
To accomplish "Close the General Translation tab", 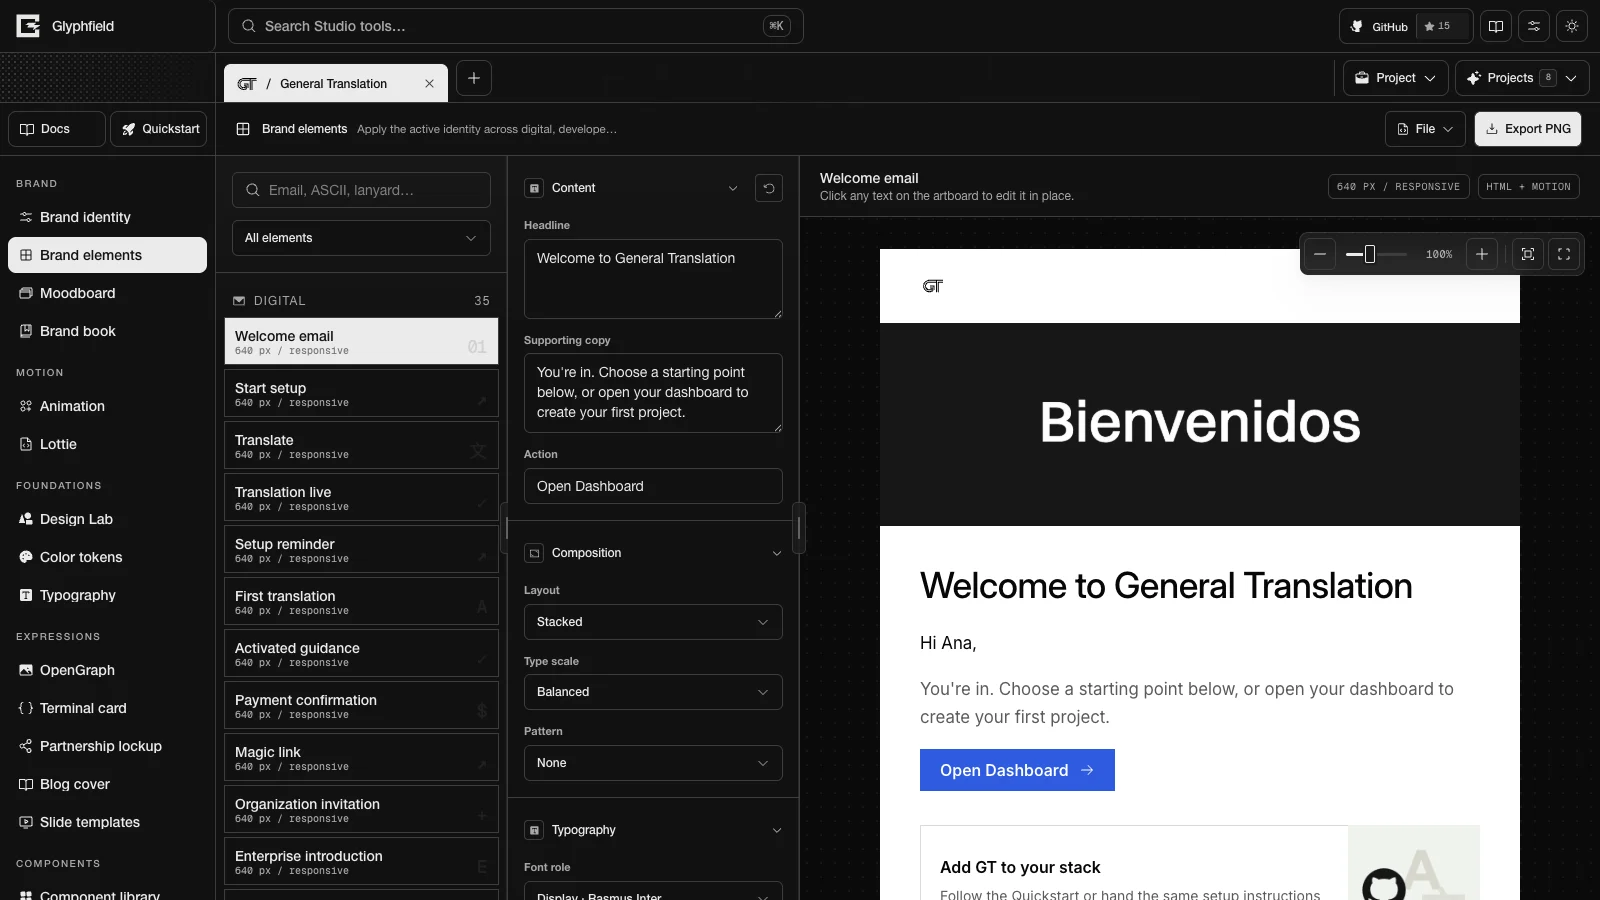I will coord(429,84).
